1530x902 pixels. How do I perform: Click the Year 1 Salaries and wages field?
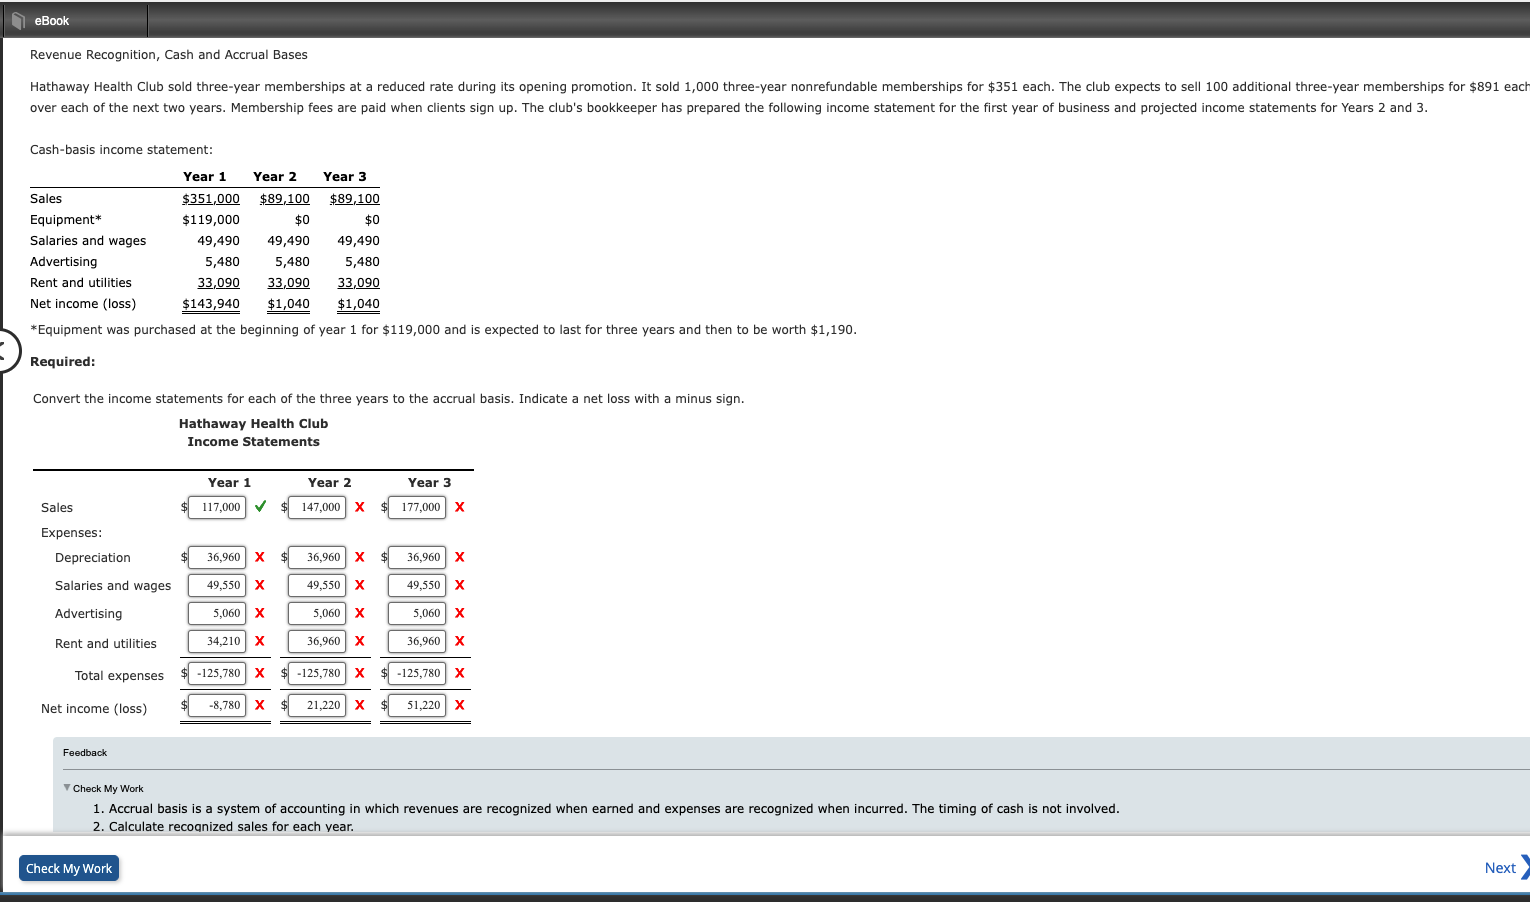pos(217,585)
